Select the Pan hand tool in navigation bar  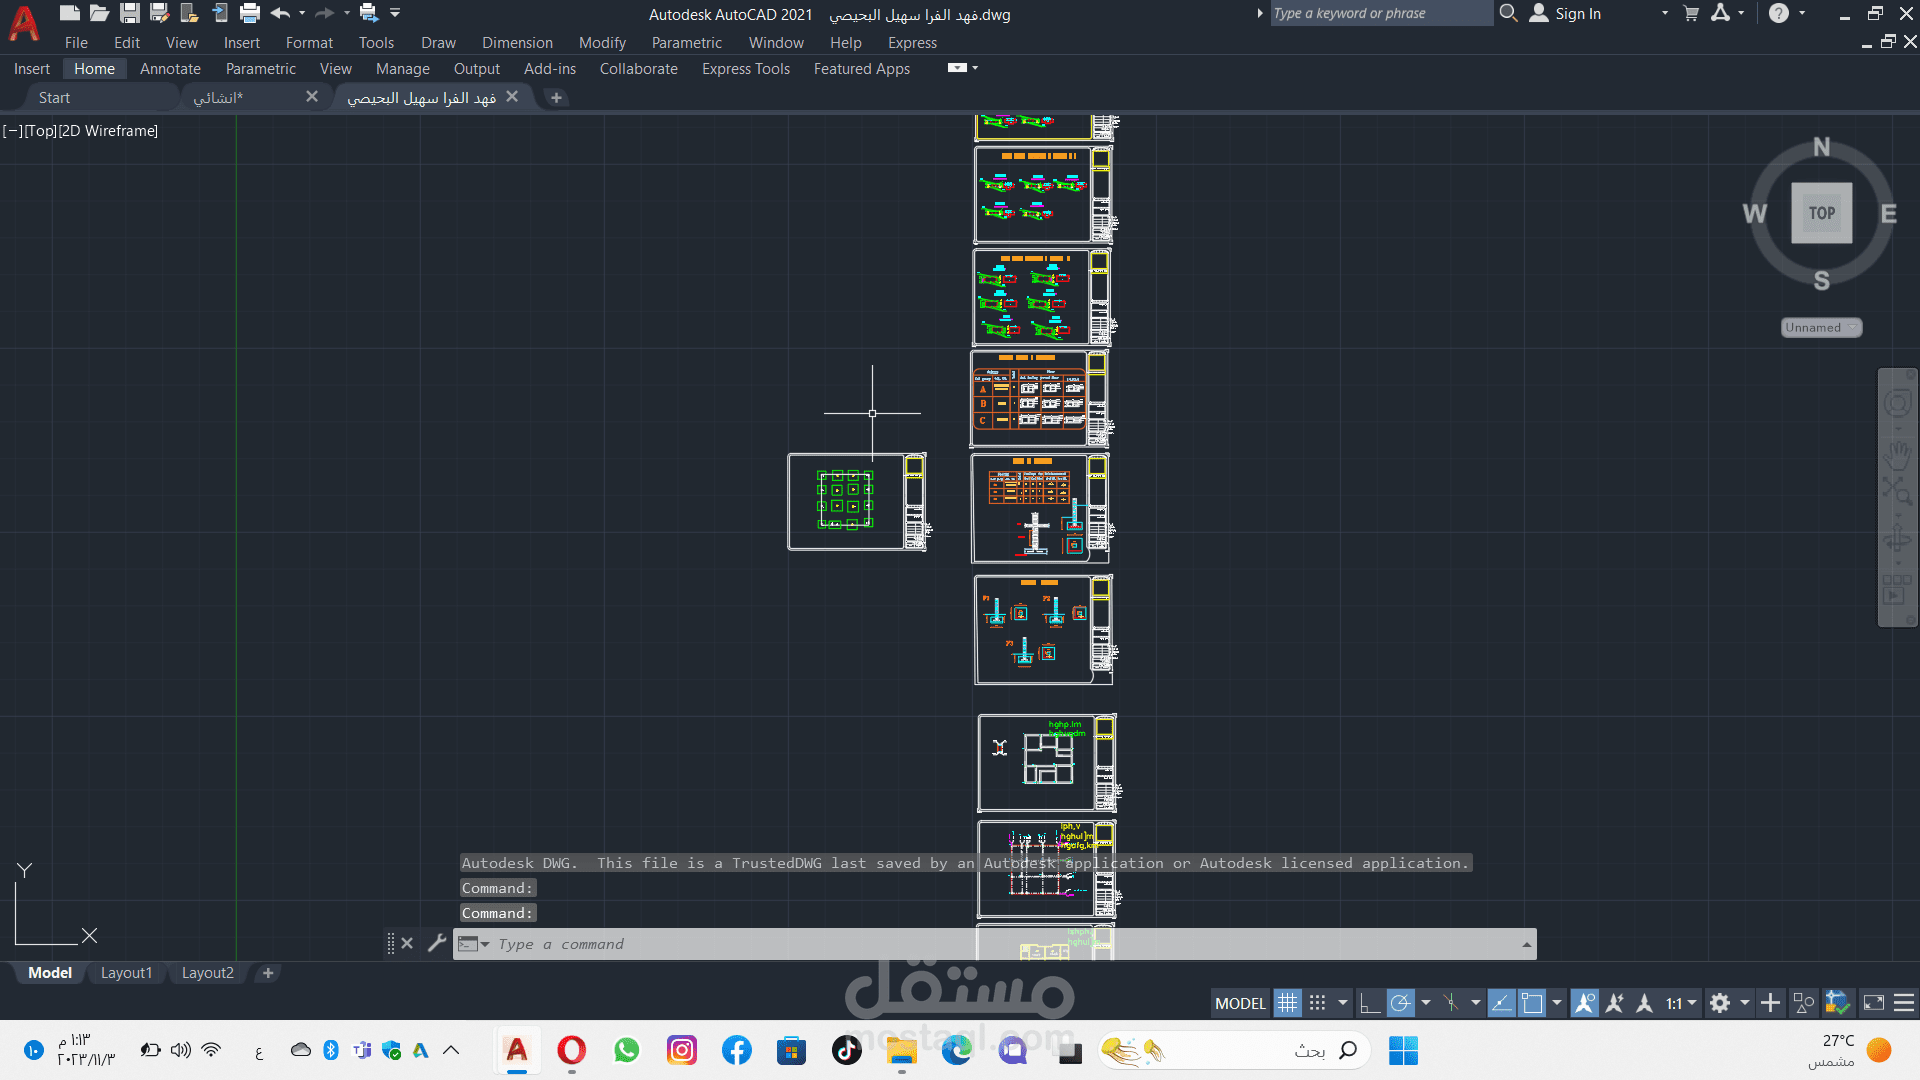point(1897,456)
